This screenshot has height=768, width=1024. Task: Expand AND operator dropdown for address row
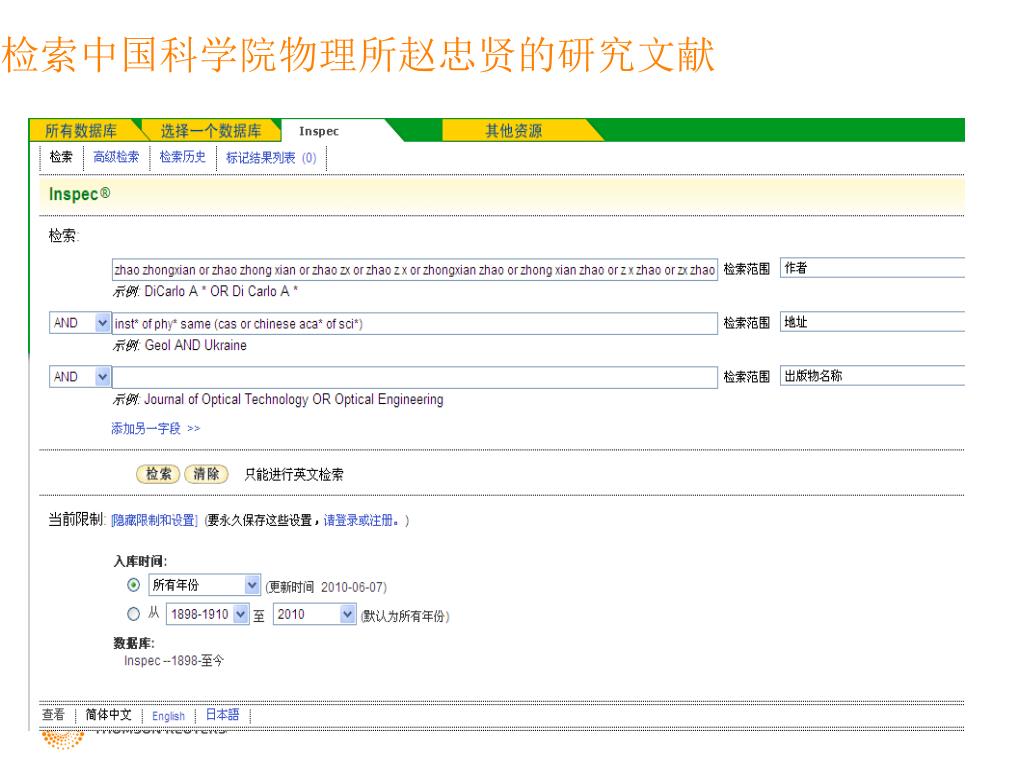[80, 323]
